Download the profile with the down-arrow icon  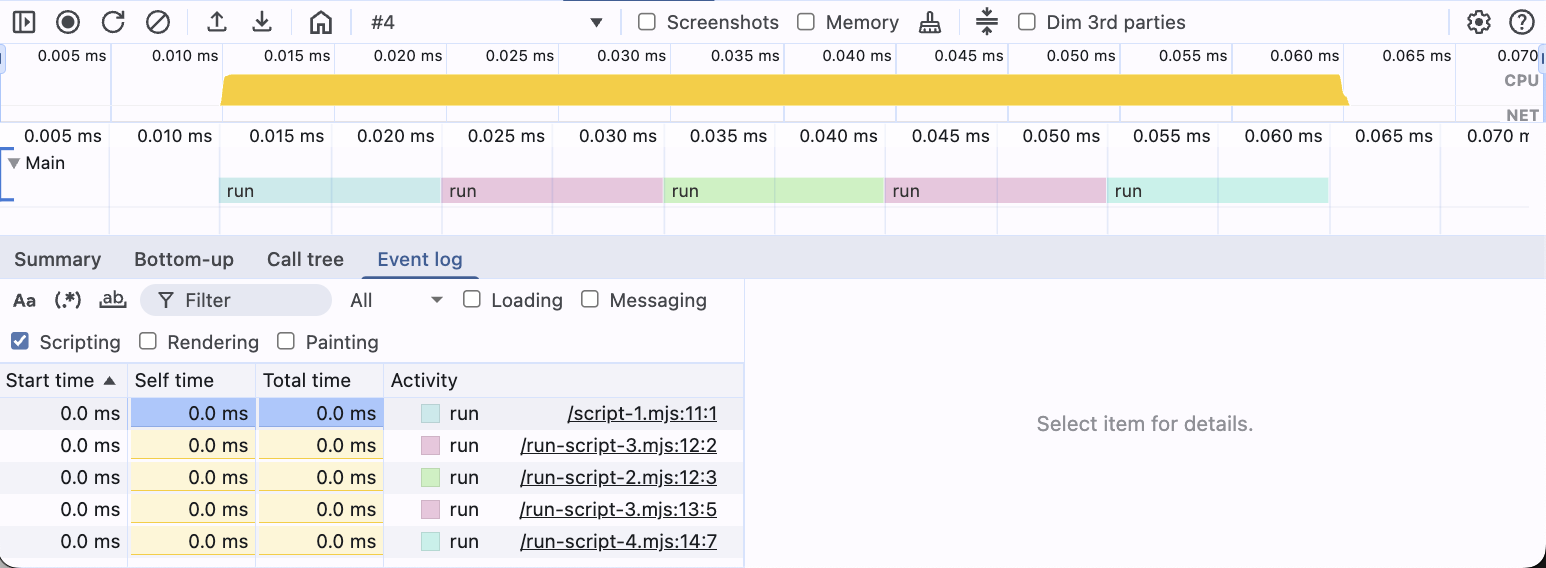pyautogui.click(x=262, y=22)
